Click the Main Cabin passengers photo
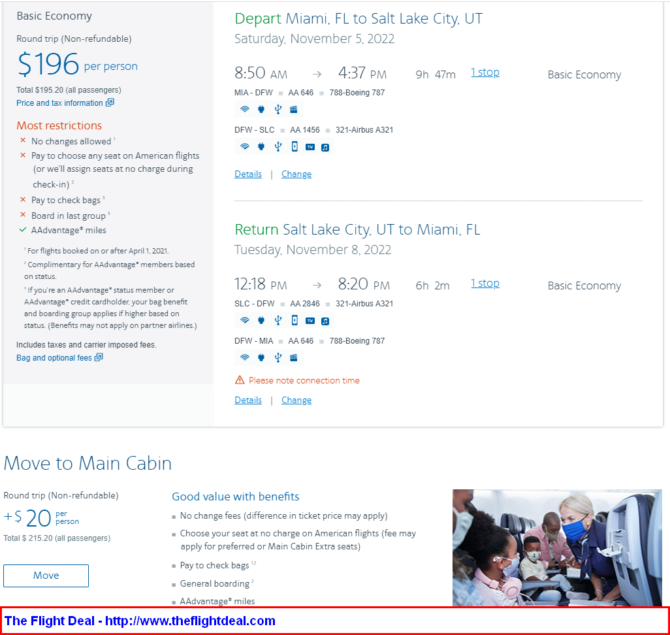This screenshot has width=670, height=635. [557, 547]
